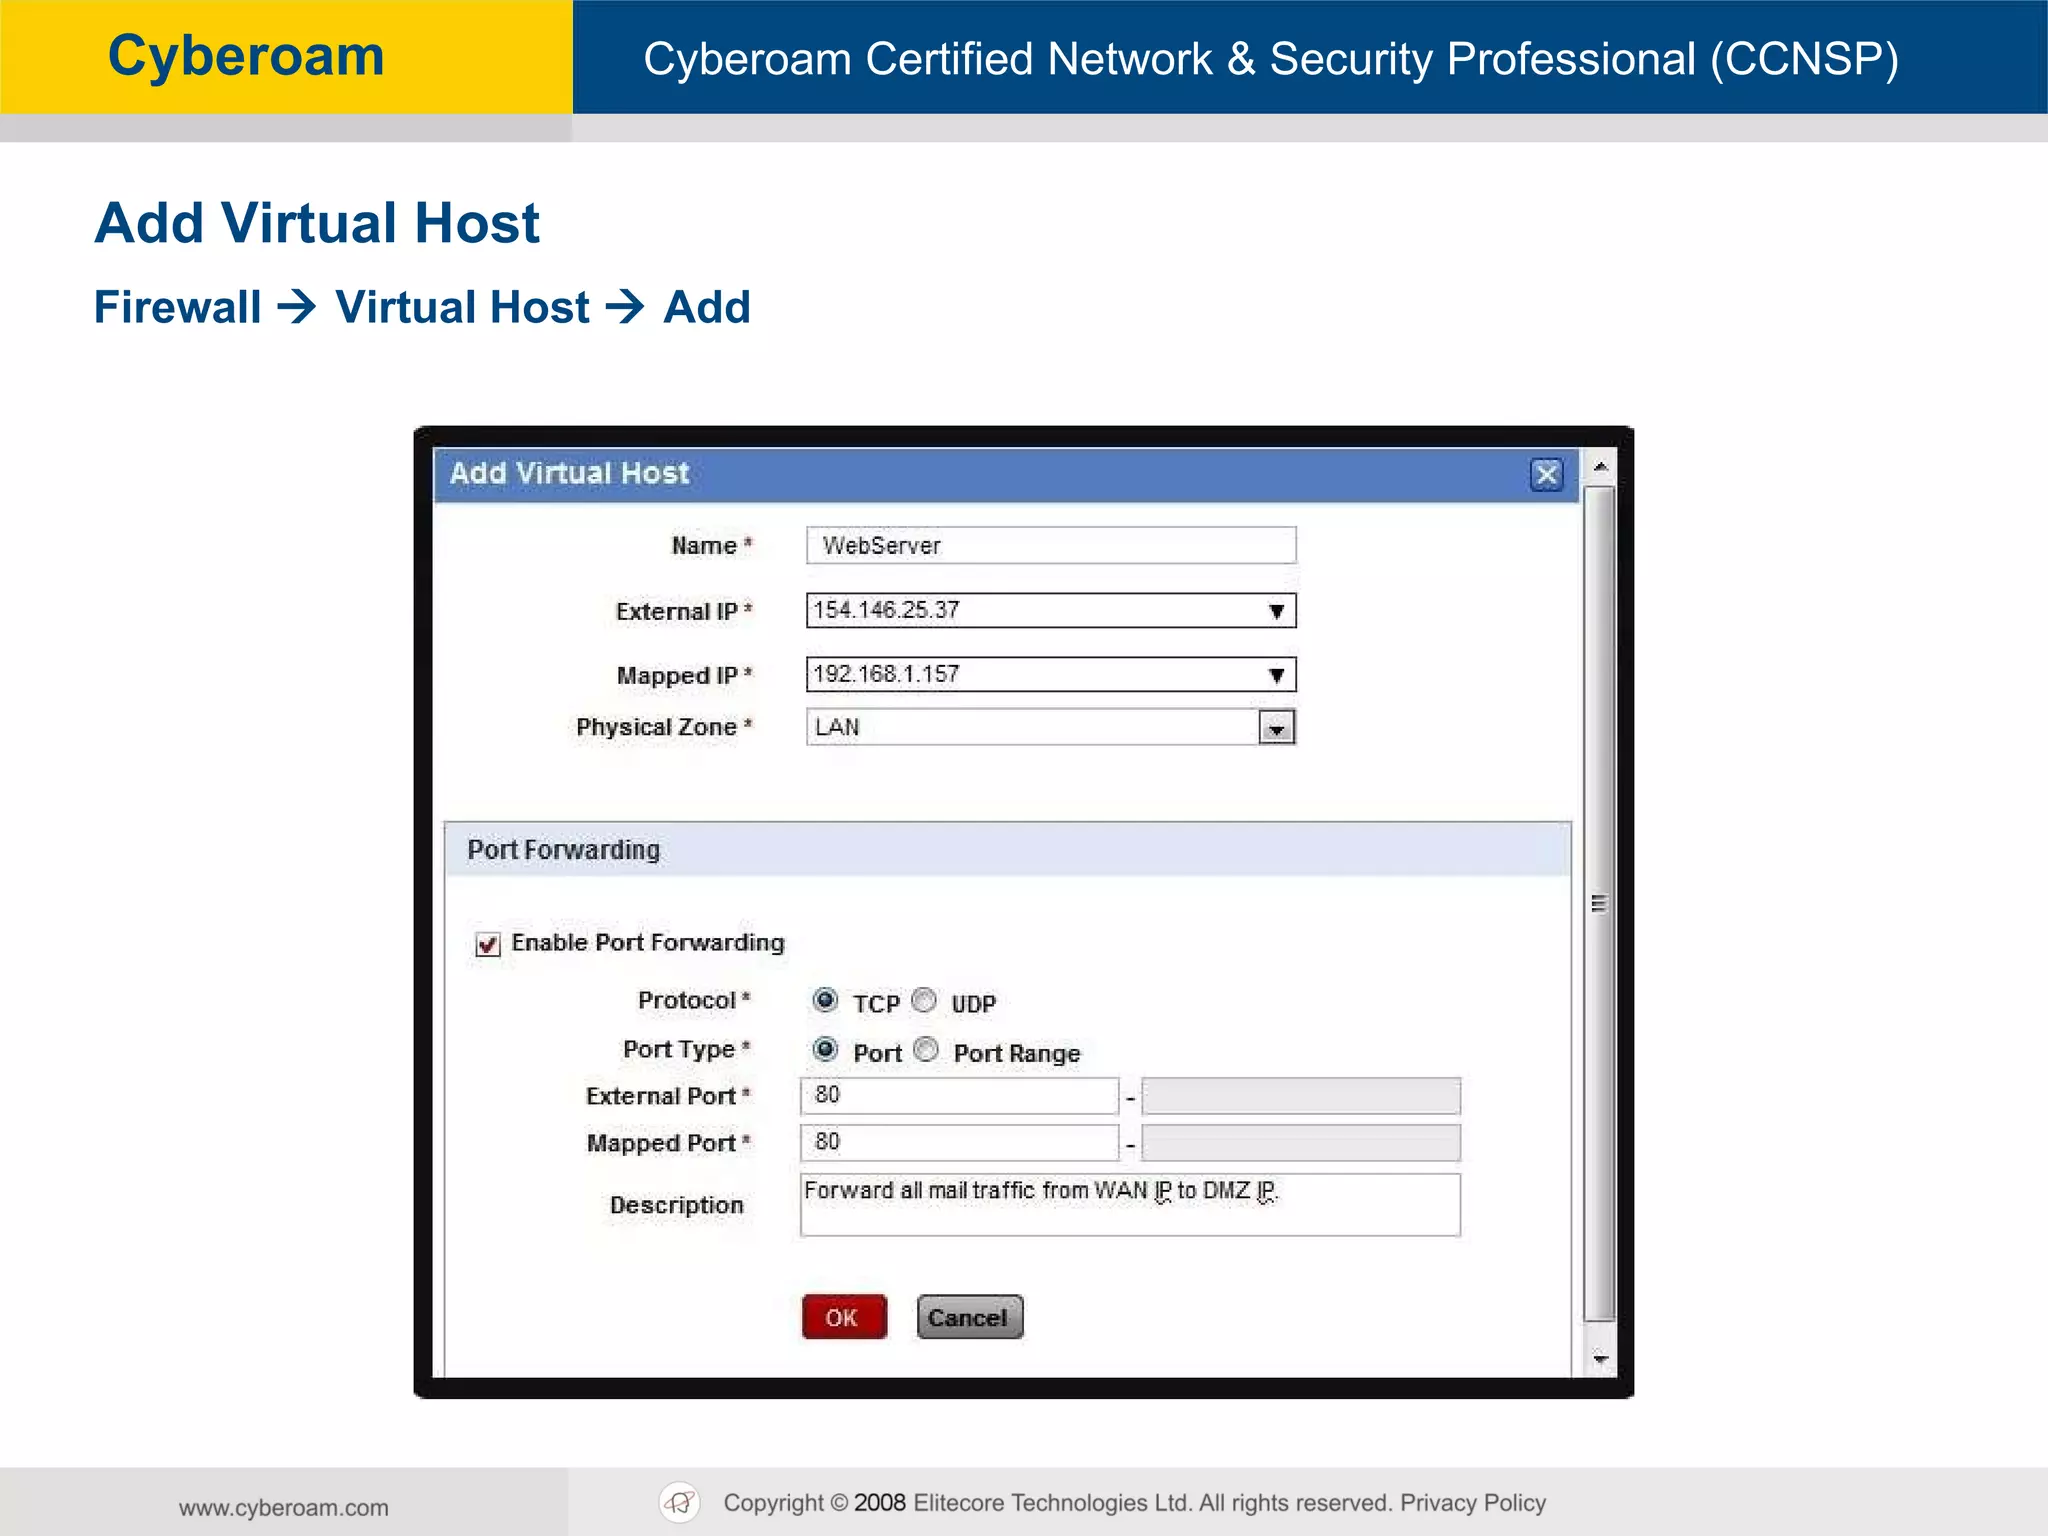Choose the Port Range radio option
The width and height of the screenshot is (2048, 1536).
927,1049
